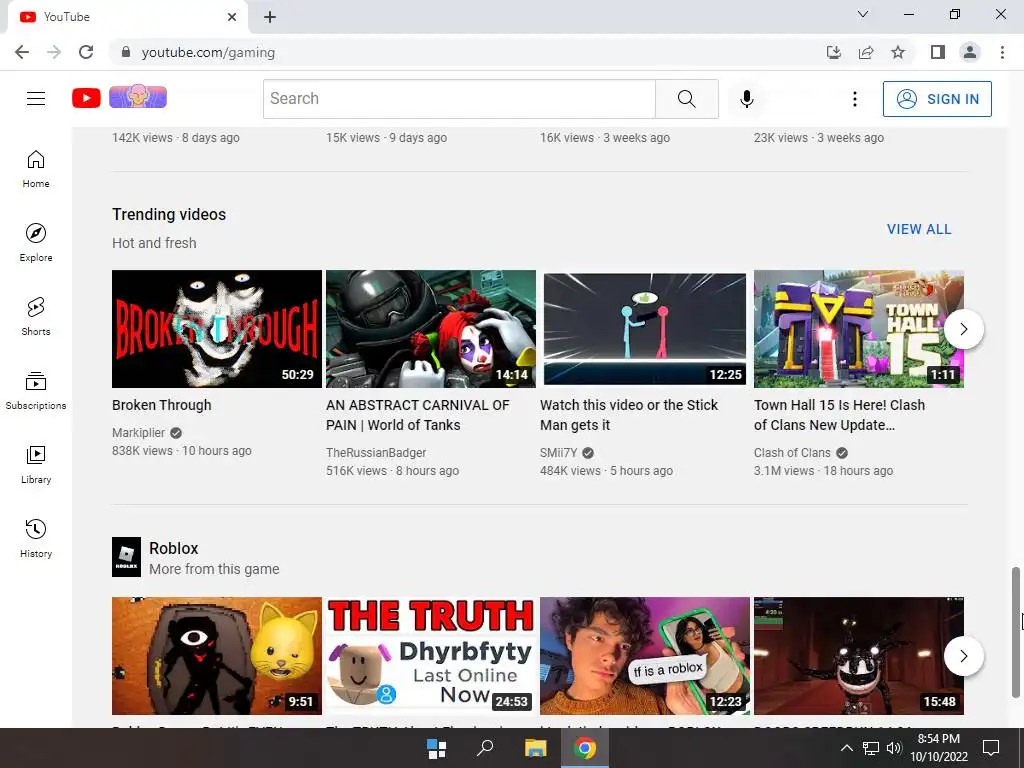This screenshot has height=768, width=1024.
Task: Start voice search with microphone
Action: click(746, 99)
